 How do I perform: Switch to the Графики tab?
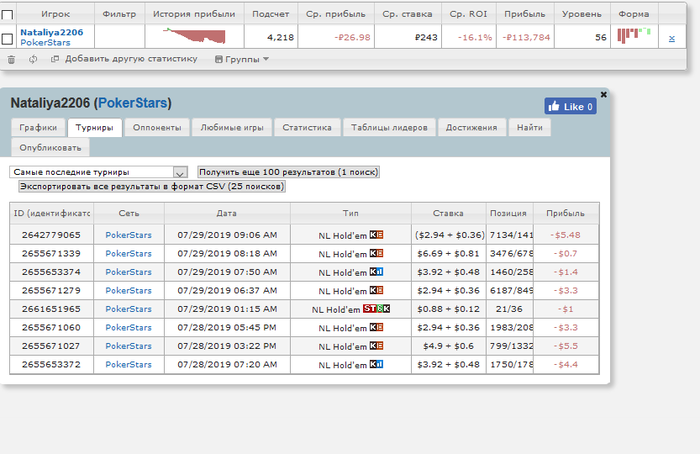tap(38, 128)
